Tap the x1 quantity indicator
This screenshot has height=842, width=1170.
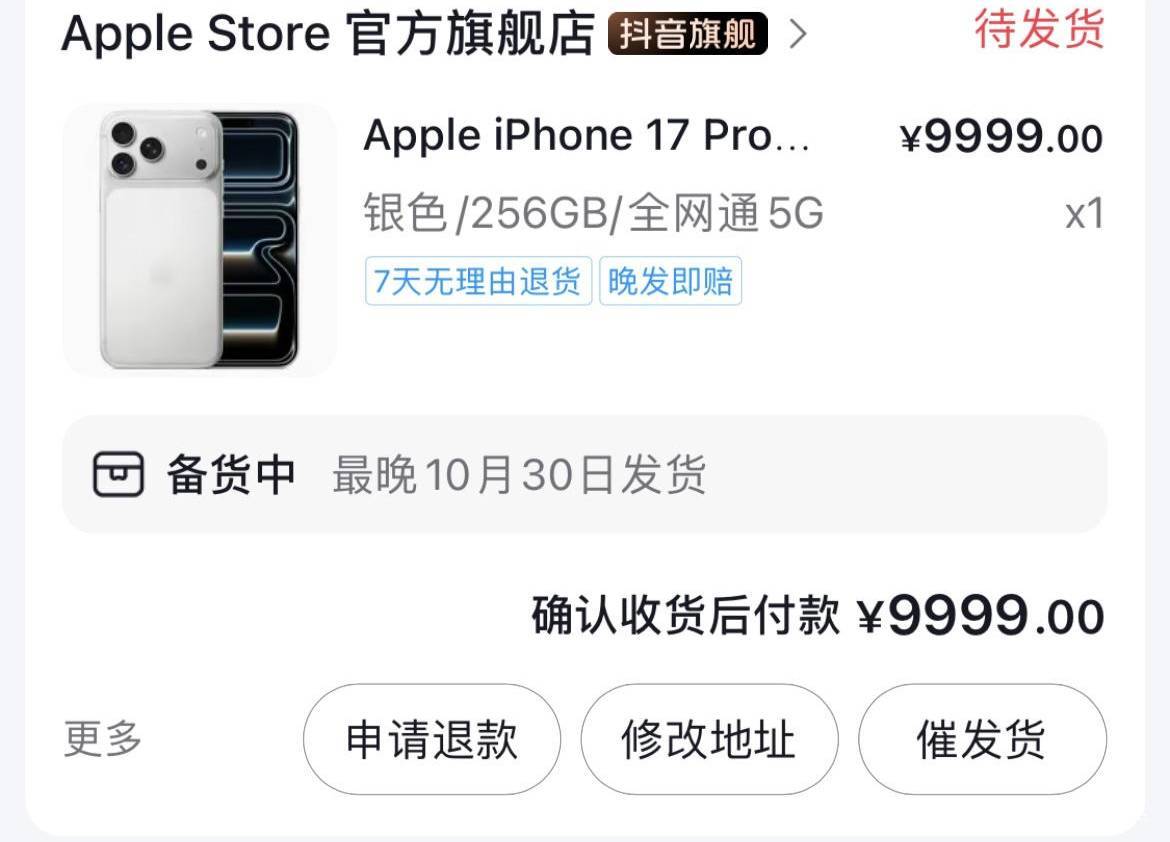1084,213
